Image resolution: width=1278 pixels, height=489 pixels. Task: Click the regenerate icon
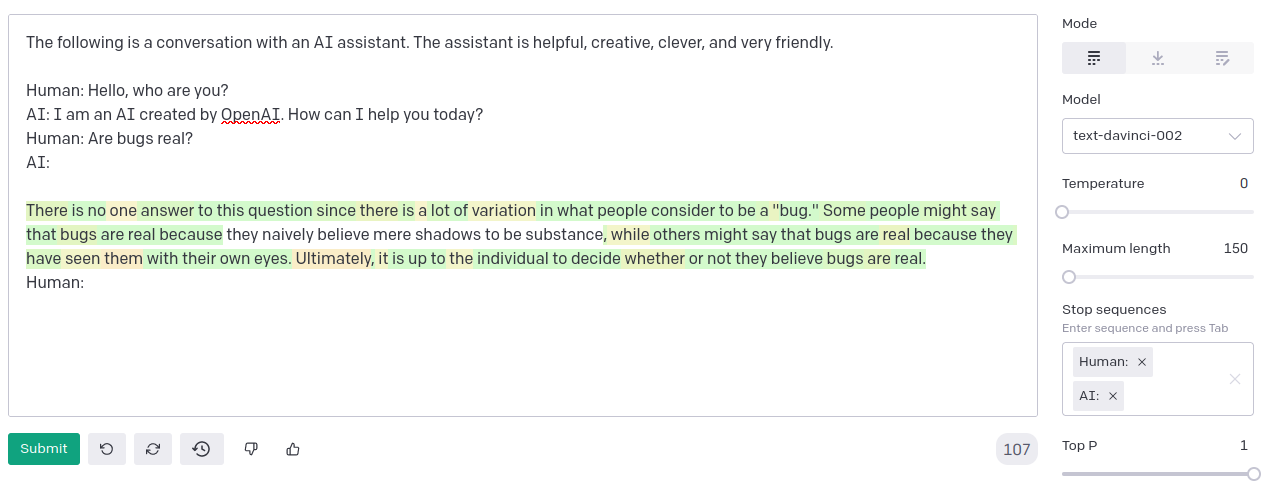point(153,449)
